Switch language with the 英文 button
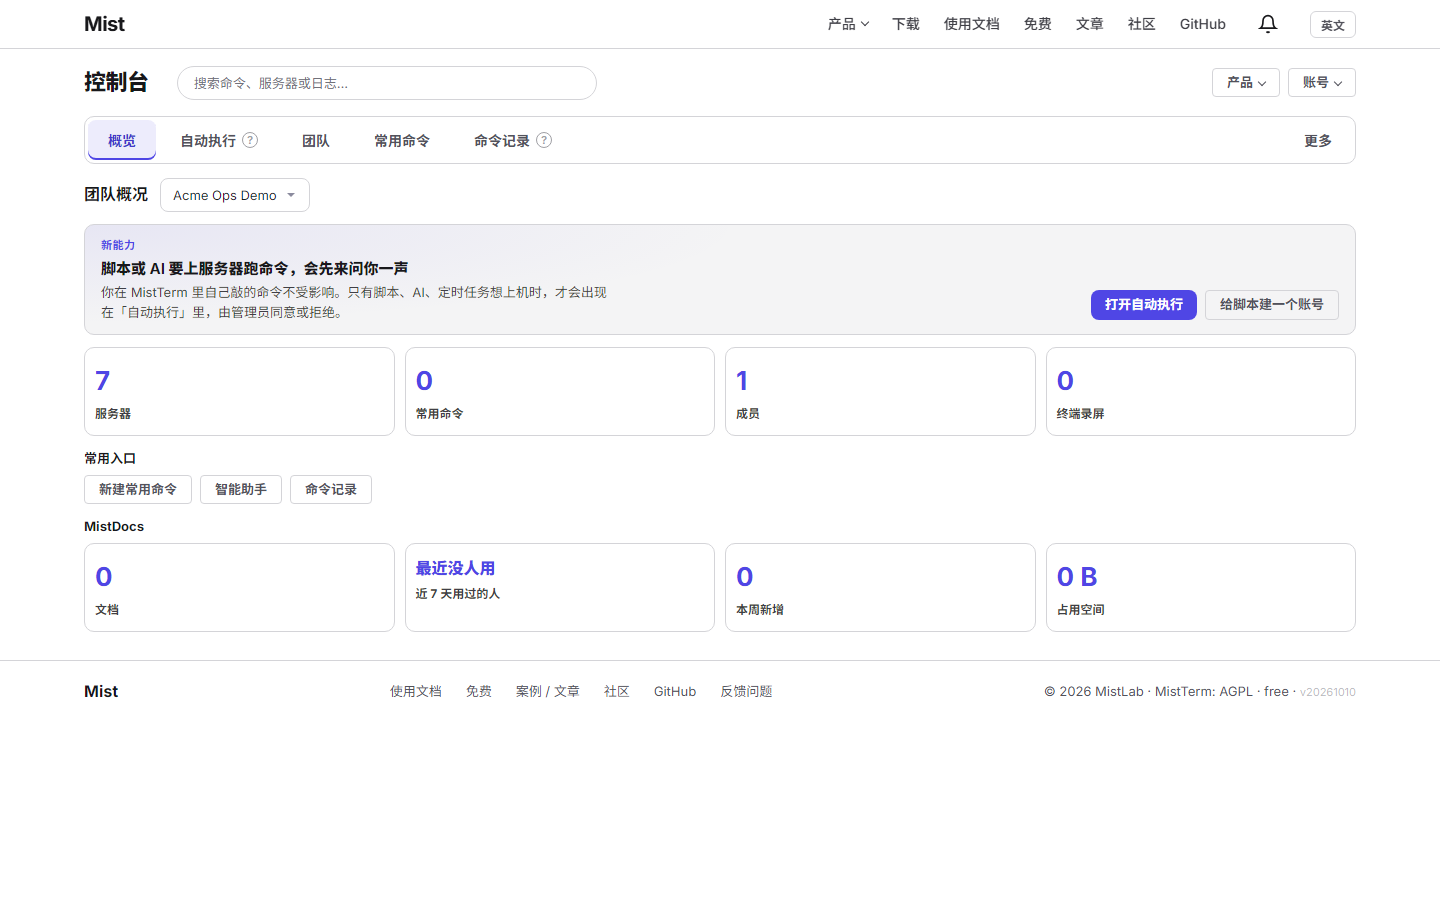The height and width of the screenshot is (900, 1440). (x=1333, y=25)
